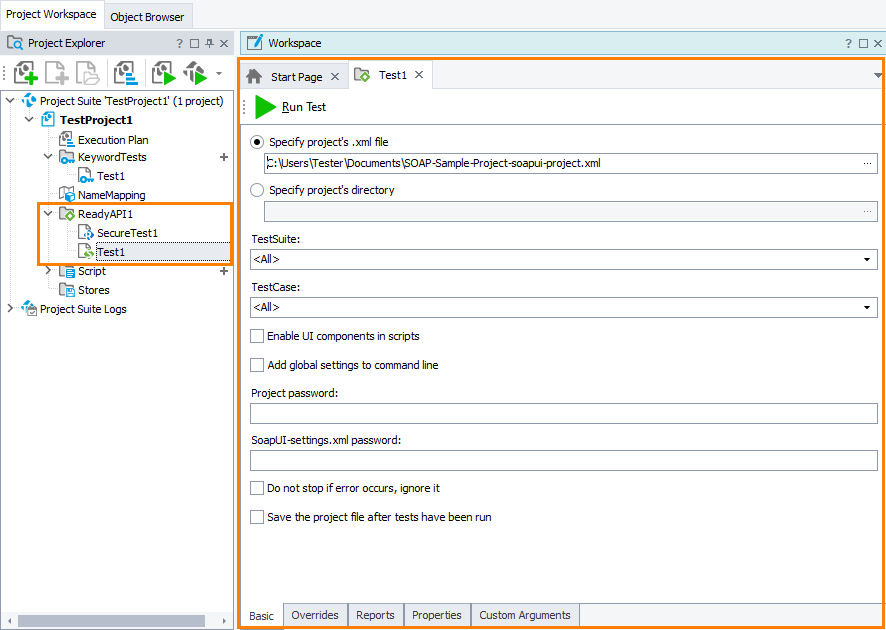Collapse the ReadyAPI1 tree node
The width and height of the screenshot is (886, 630).
tap(47, 213)
